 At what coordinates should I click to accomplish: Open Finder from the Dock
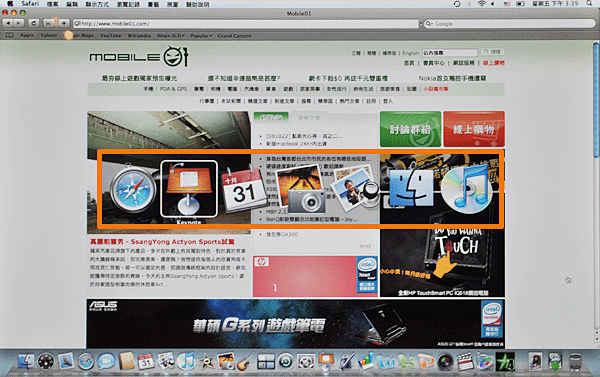tap(26, 361)
